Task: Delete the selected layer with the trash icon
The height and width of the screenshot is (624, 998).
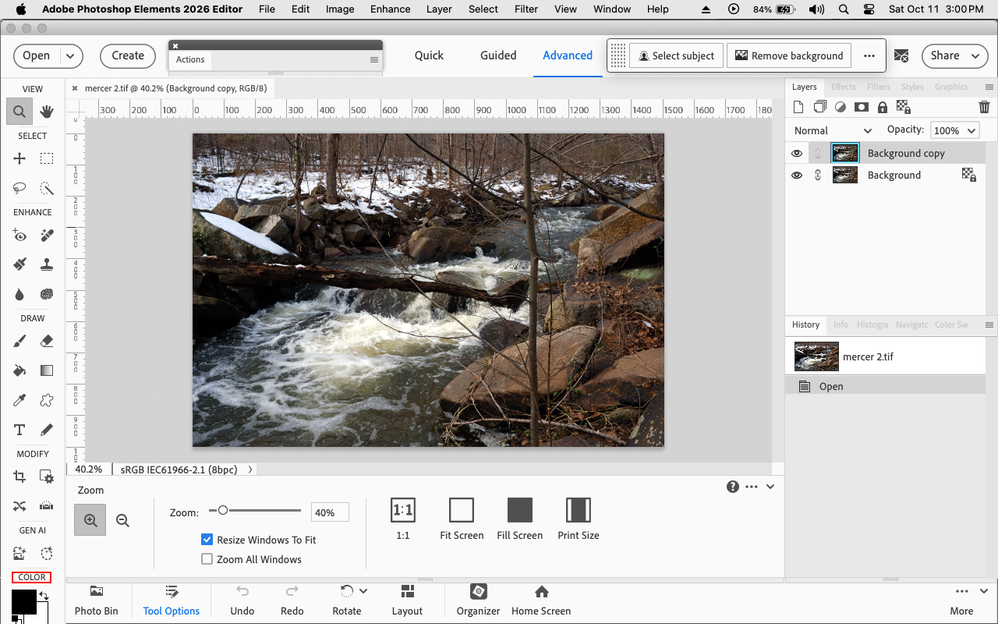Action: [984, 107]
